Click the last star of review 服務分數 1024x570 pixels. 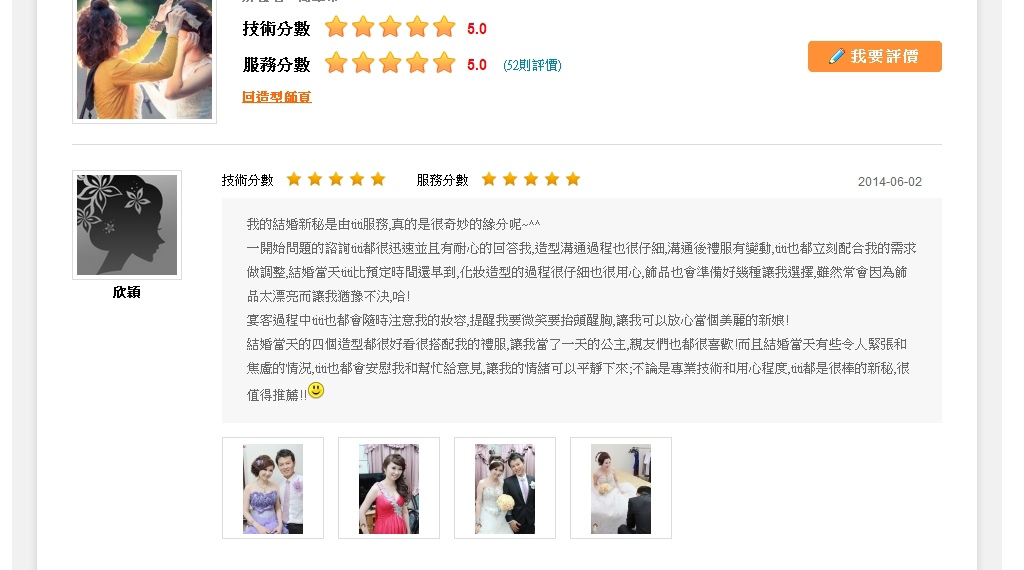[x=573, y=179]
